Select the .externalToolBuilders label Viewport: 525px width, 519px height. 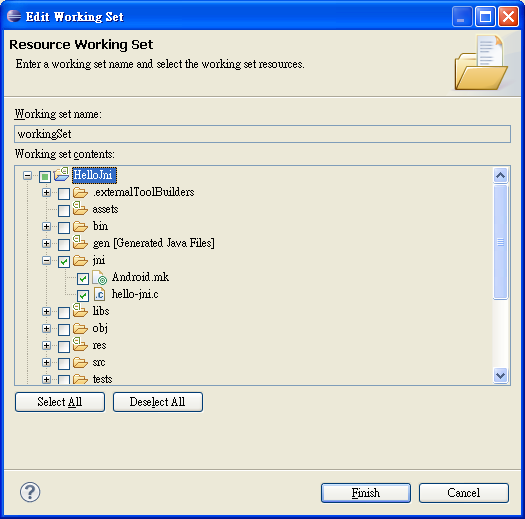pos(144,192)
